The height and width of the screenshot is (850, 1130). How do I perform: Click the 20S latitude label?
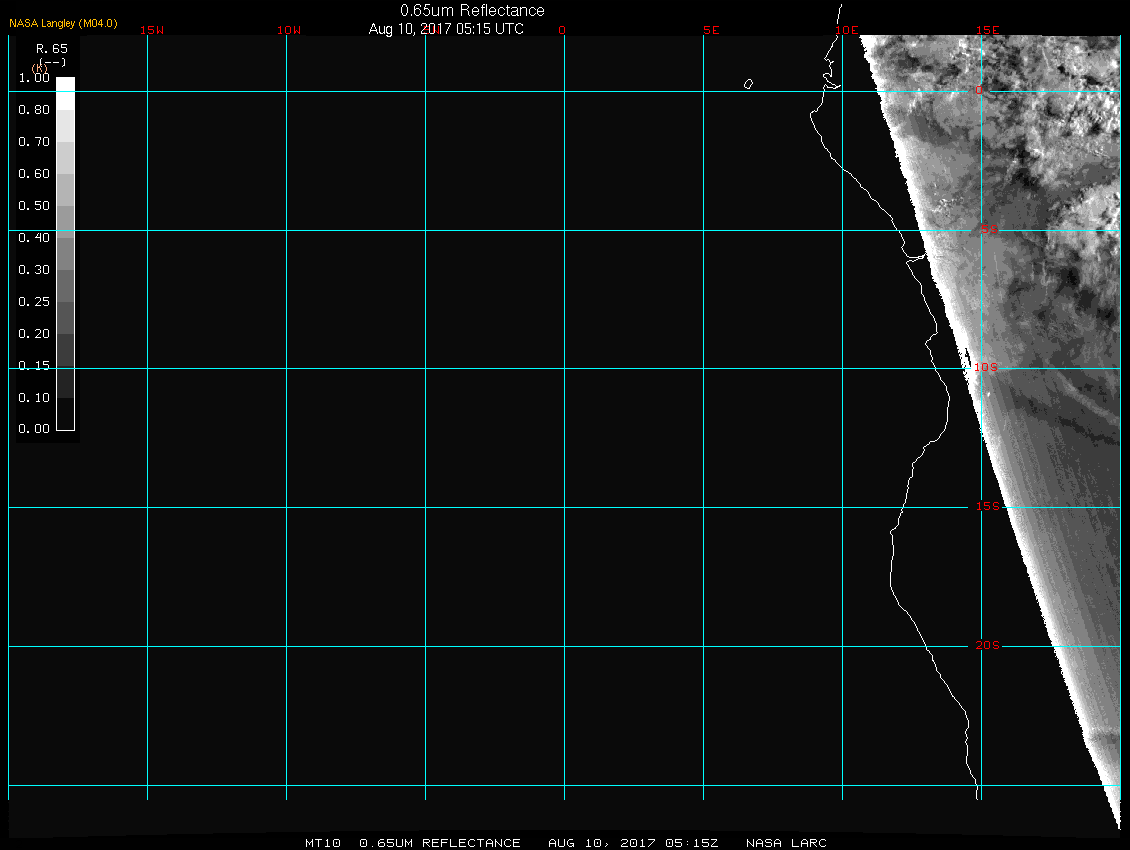tap(986, 646)
